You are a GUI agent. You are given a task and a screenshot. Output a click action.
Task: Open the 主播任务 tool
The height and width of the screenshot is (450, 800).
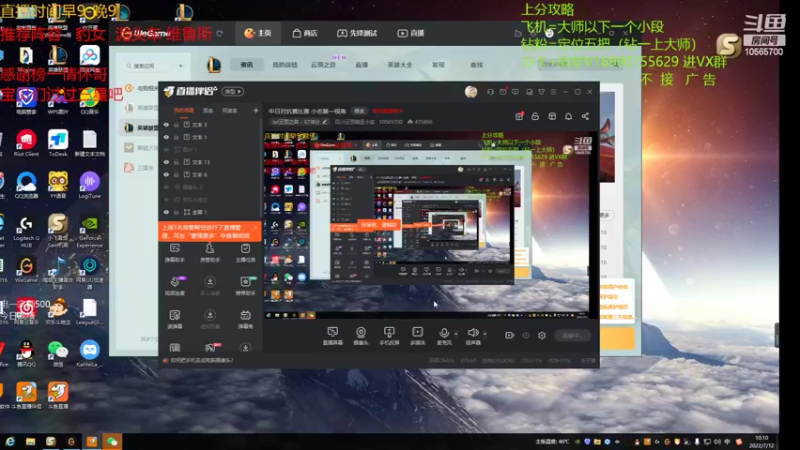tap(245, 253)
